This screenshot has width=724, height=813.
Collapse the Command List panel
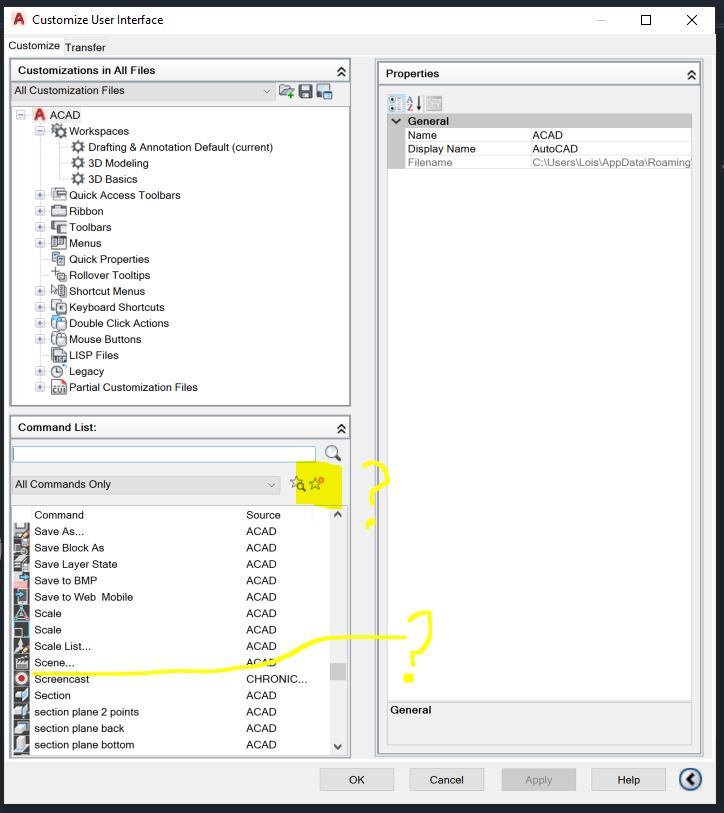341,428
